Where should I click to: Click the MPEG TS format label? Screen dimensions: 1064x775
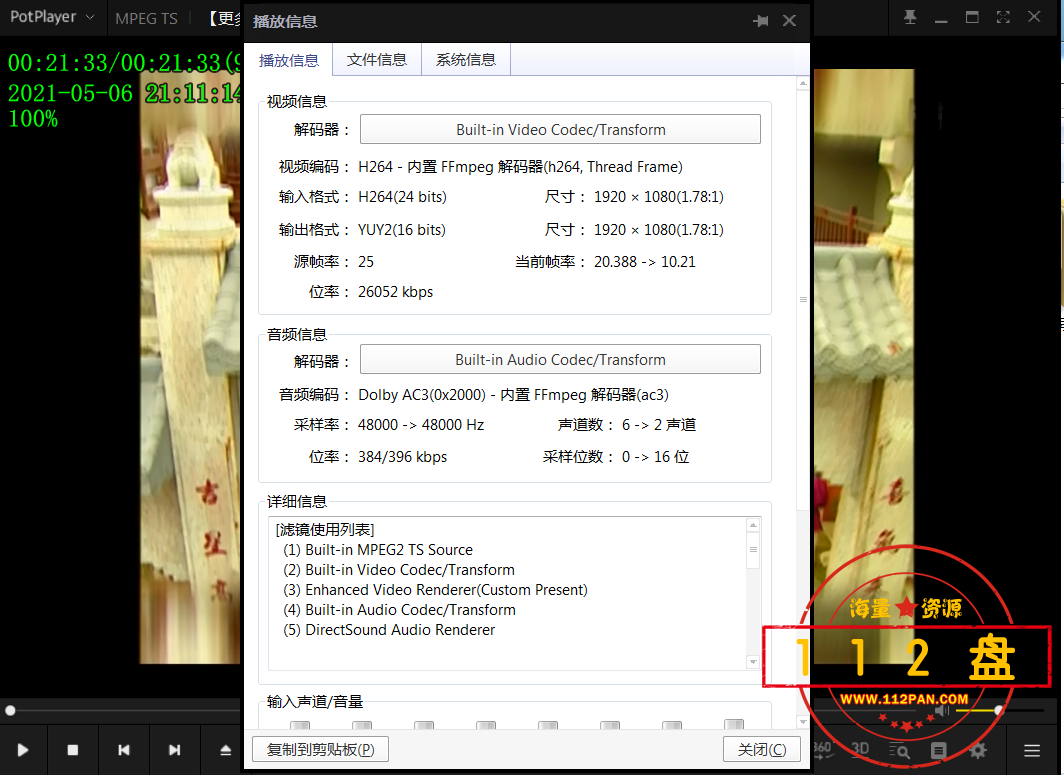click(146, 19)
